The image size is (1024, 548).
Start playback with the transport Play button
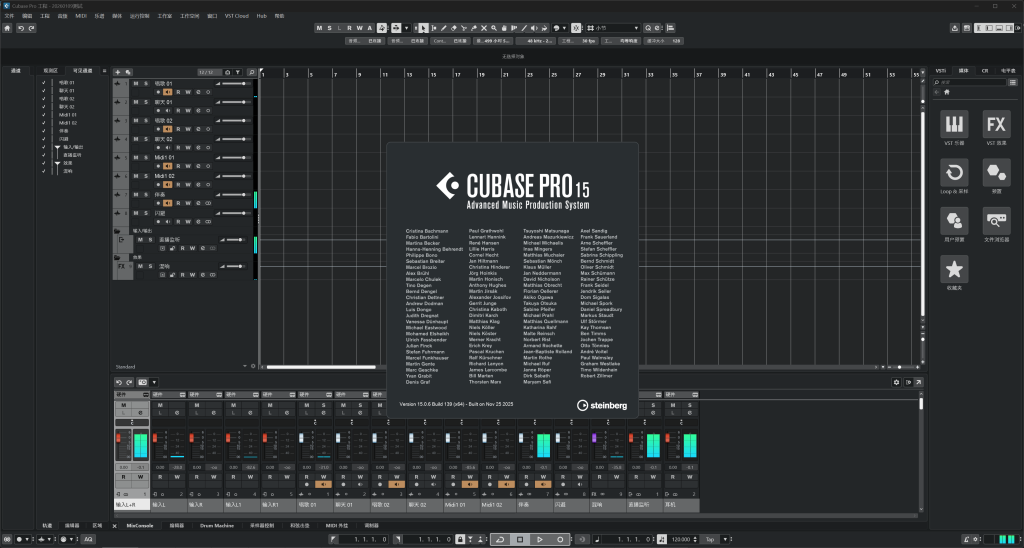(539, 540)
